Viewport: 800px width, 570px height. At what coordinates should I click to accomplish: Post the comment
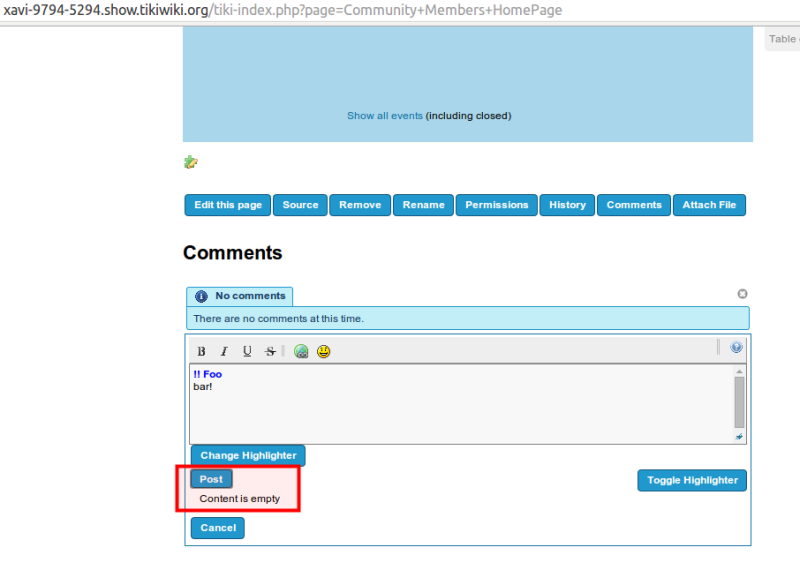[211, 479]
